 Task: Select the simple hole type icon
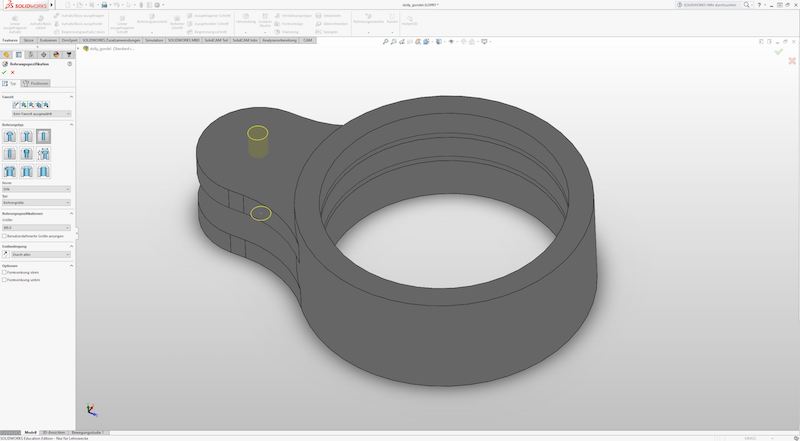tap(43, 136)
